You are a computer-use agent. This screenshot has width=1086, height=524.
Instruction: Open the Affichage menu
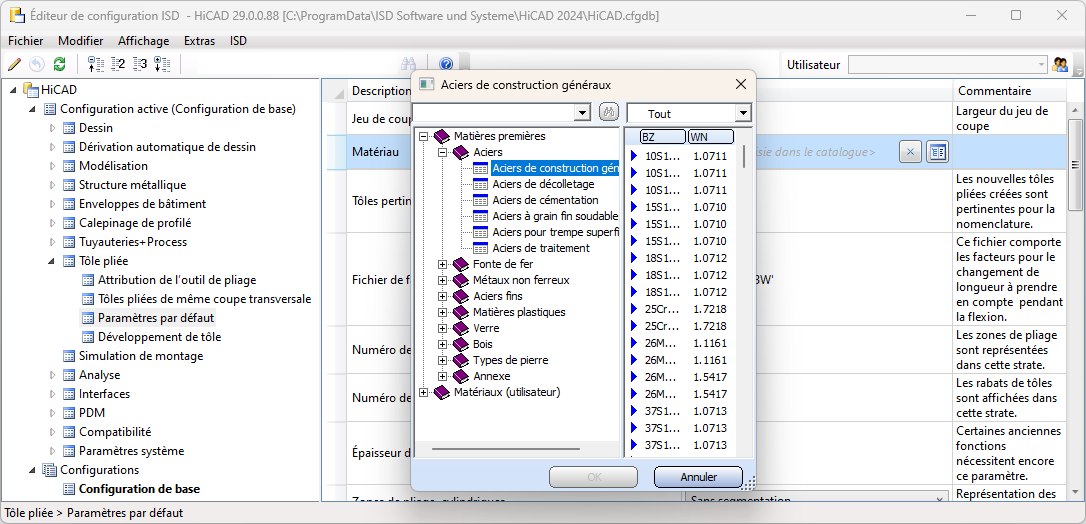click(x=143, y=41)
